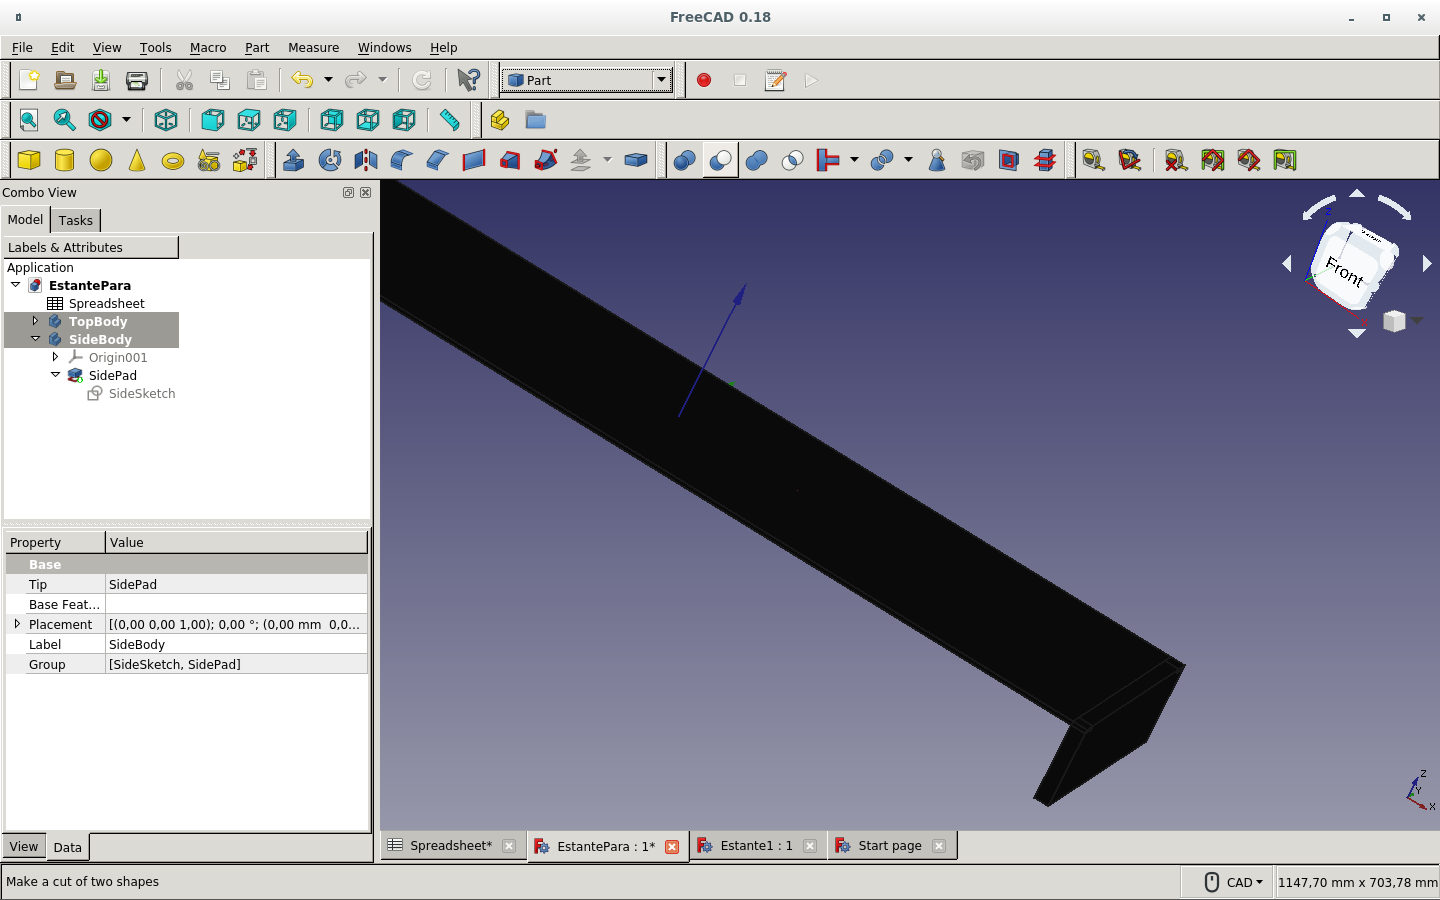Screen dimensions: 1440x900
Task: Switch to the Start page tab
Action: tap(890, 845)
